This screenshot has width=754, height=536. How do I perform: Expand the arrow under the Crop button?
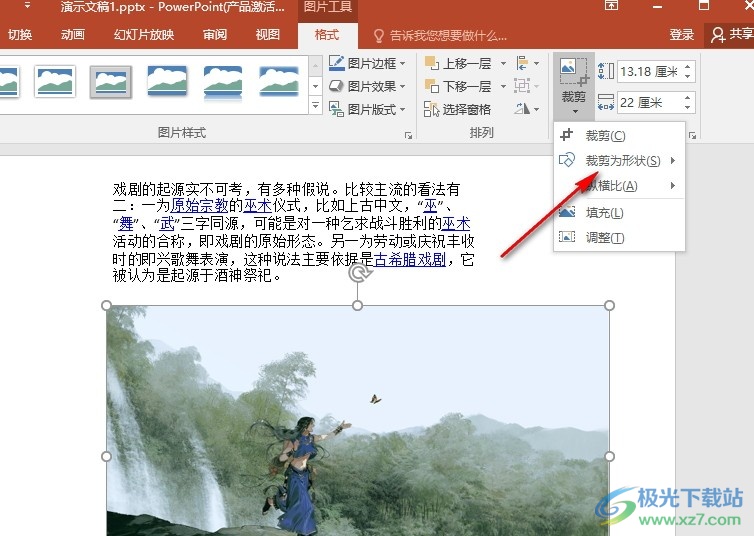(575, 112)
